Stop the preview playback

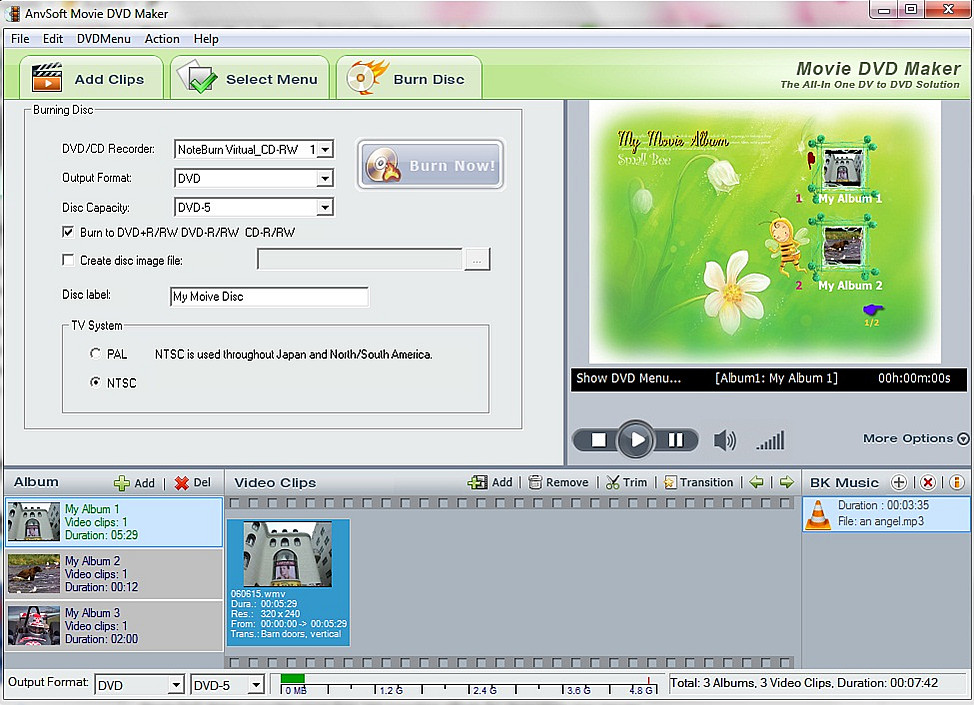(x=599, y=440)
